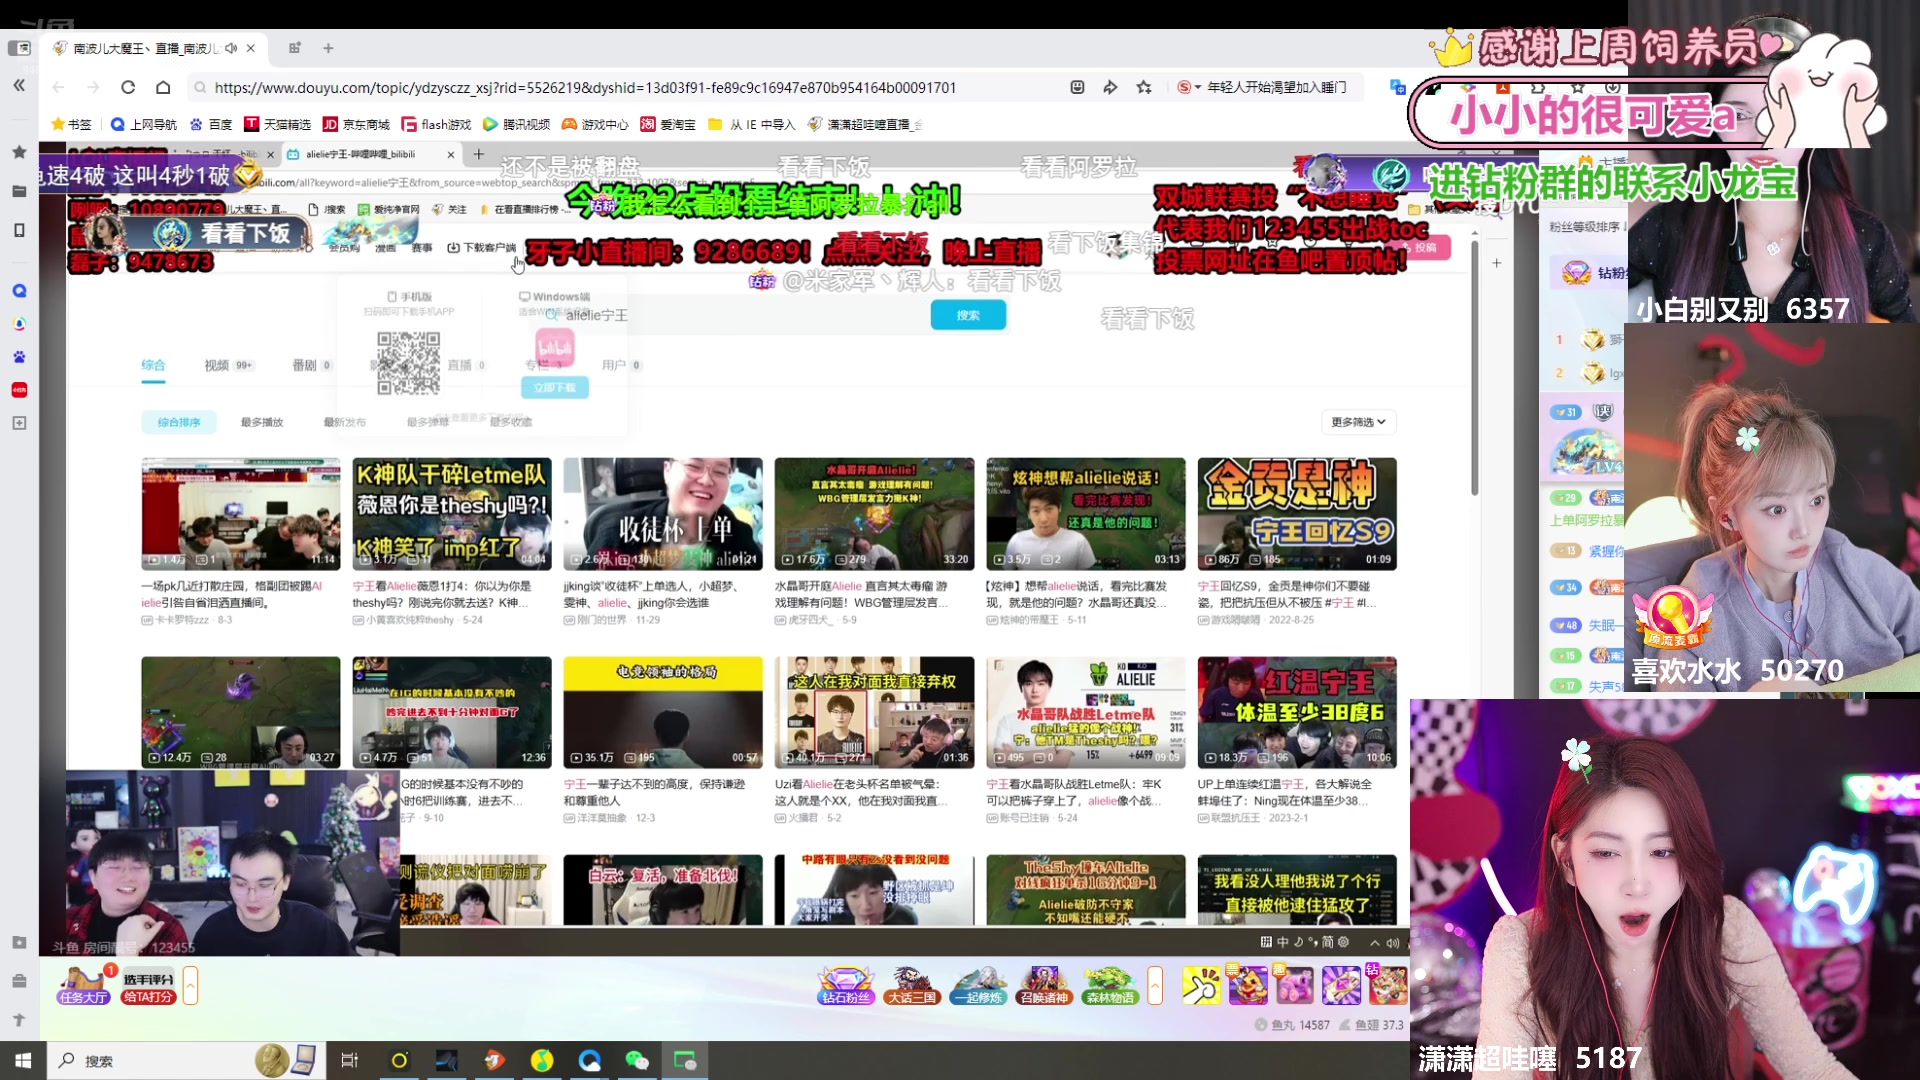
Task: Click the pink pig gift icon
Action: [x=1294, y=985]
